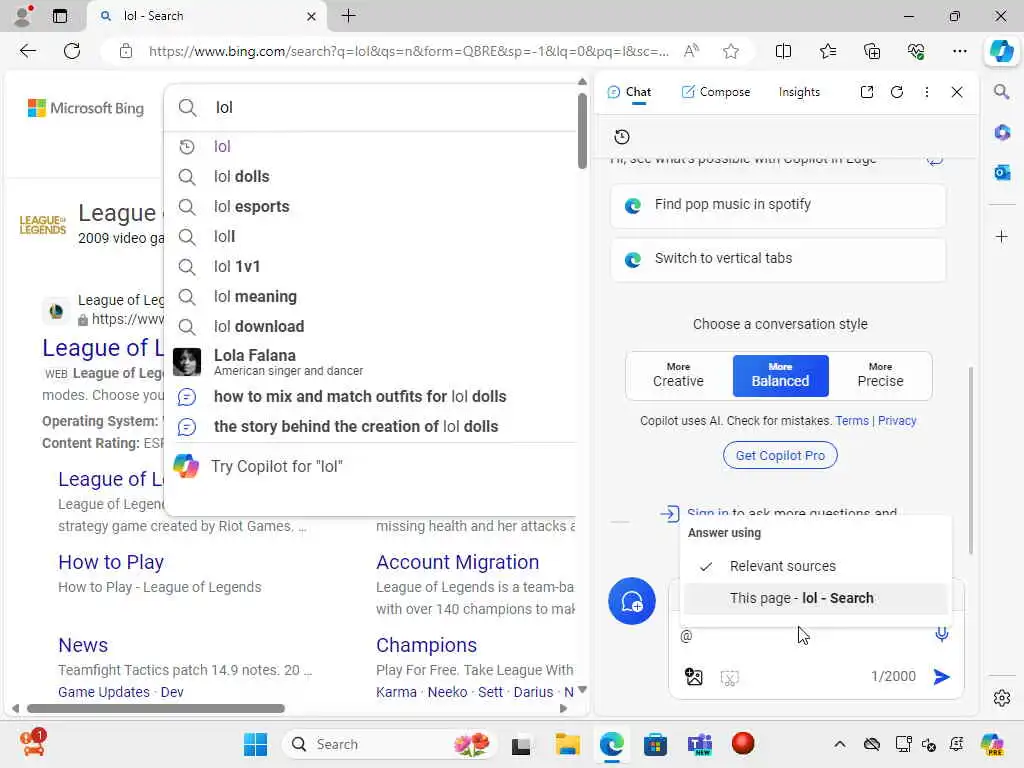Open sidebar settings gear
Screen dimensions: 1024x768
click(1002, 697)
